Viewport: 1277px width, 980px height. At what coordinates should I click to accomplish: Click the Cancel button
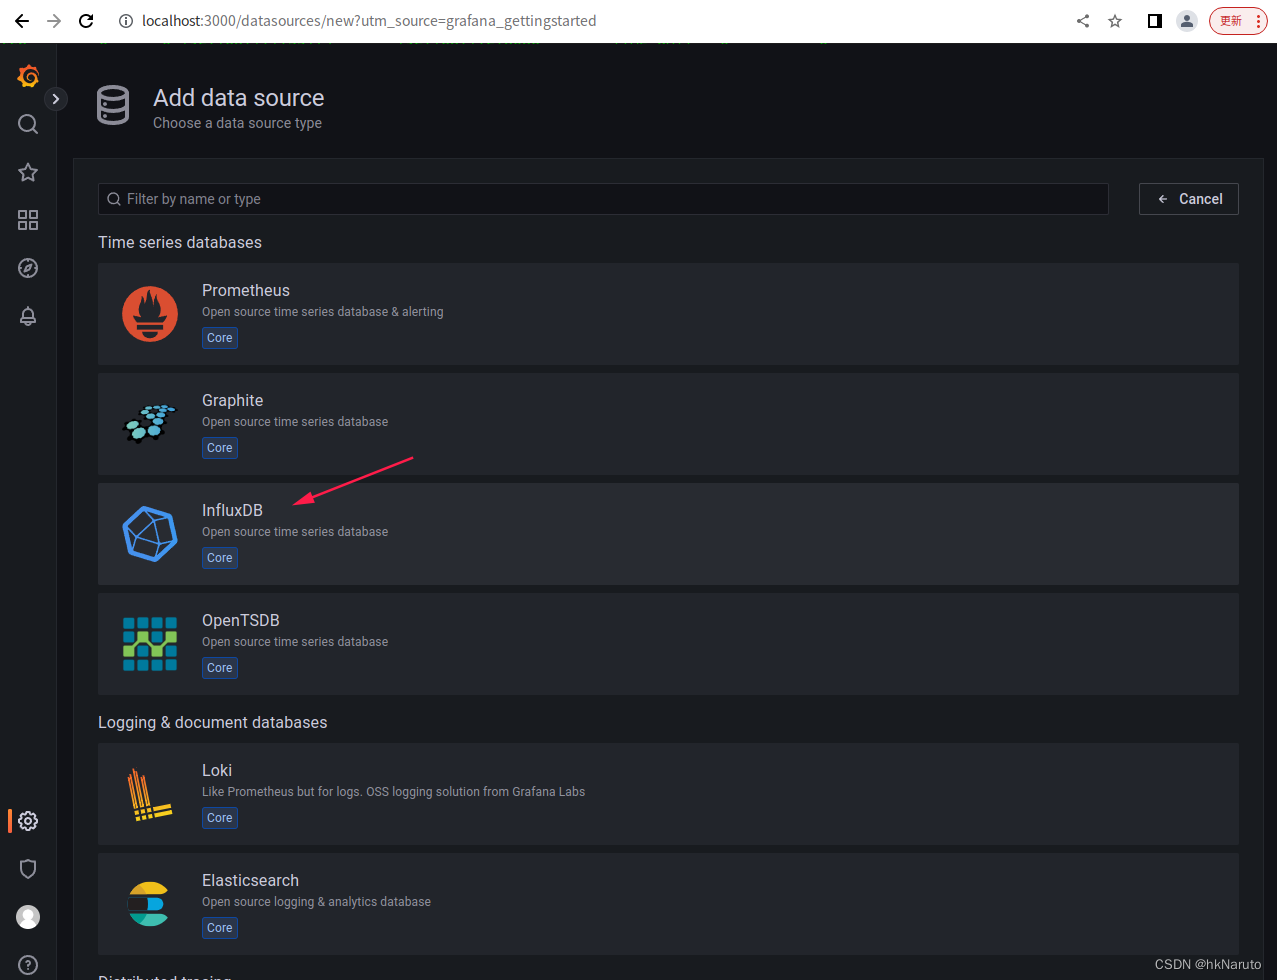coord(1188,199)
